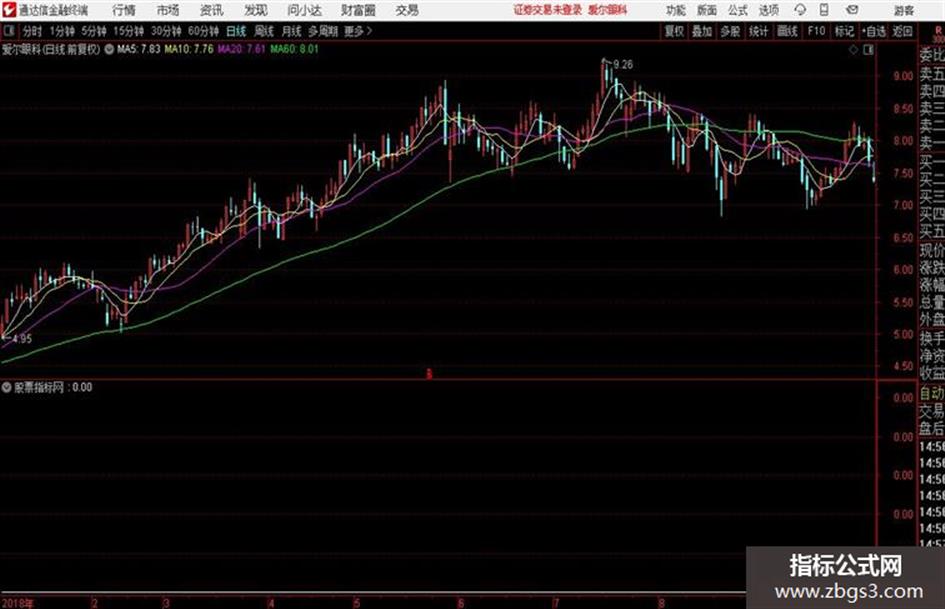The height and width of the screenshot is (609, 945).
Task: Click the diamond icon at chart top right
Action: click(x=853, y=50)
